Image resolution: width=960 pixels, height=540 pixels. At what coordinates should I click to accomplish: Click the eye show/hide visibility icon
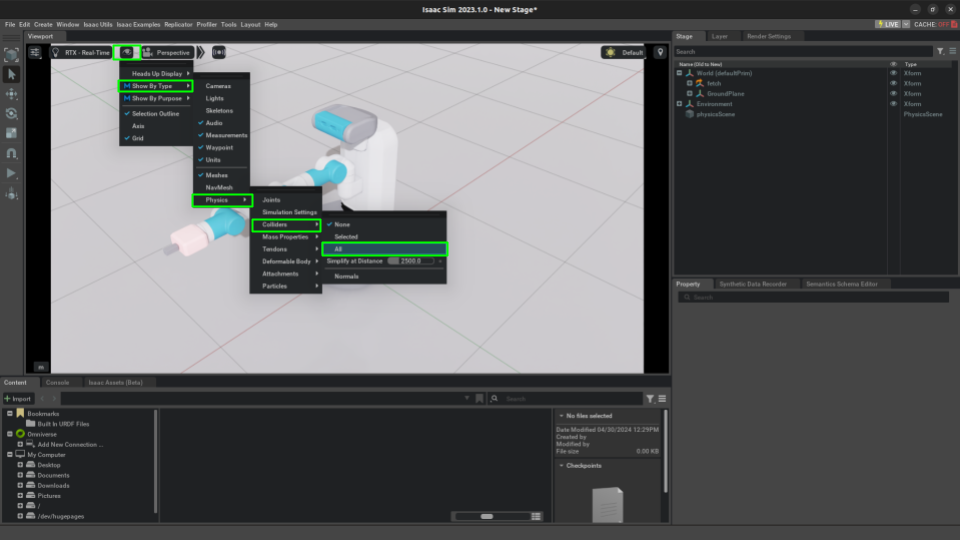[127, 53]
